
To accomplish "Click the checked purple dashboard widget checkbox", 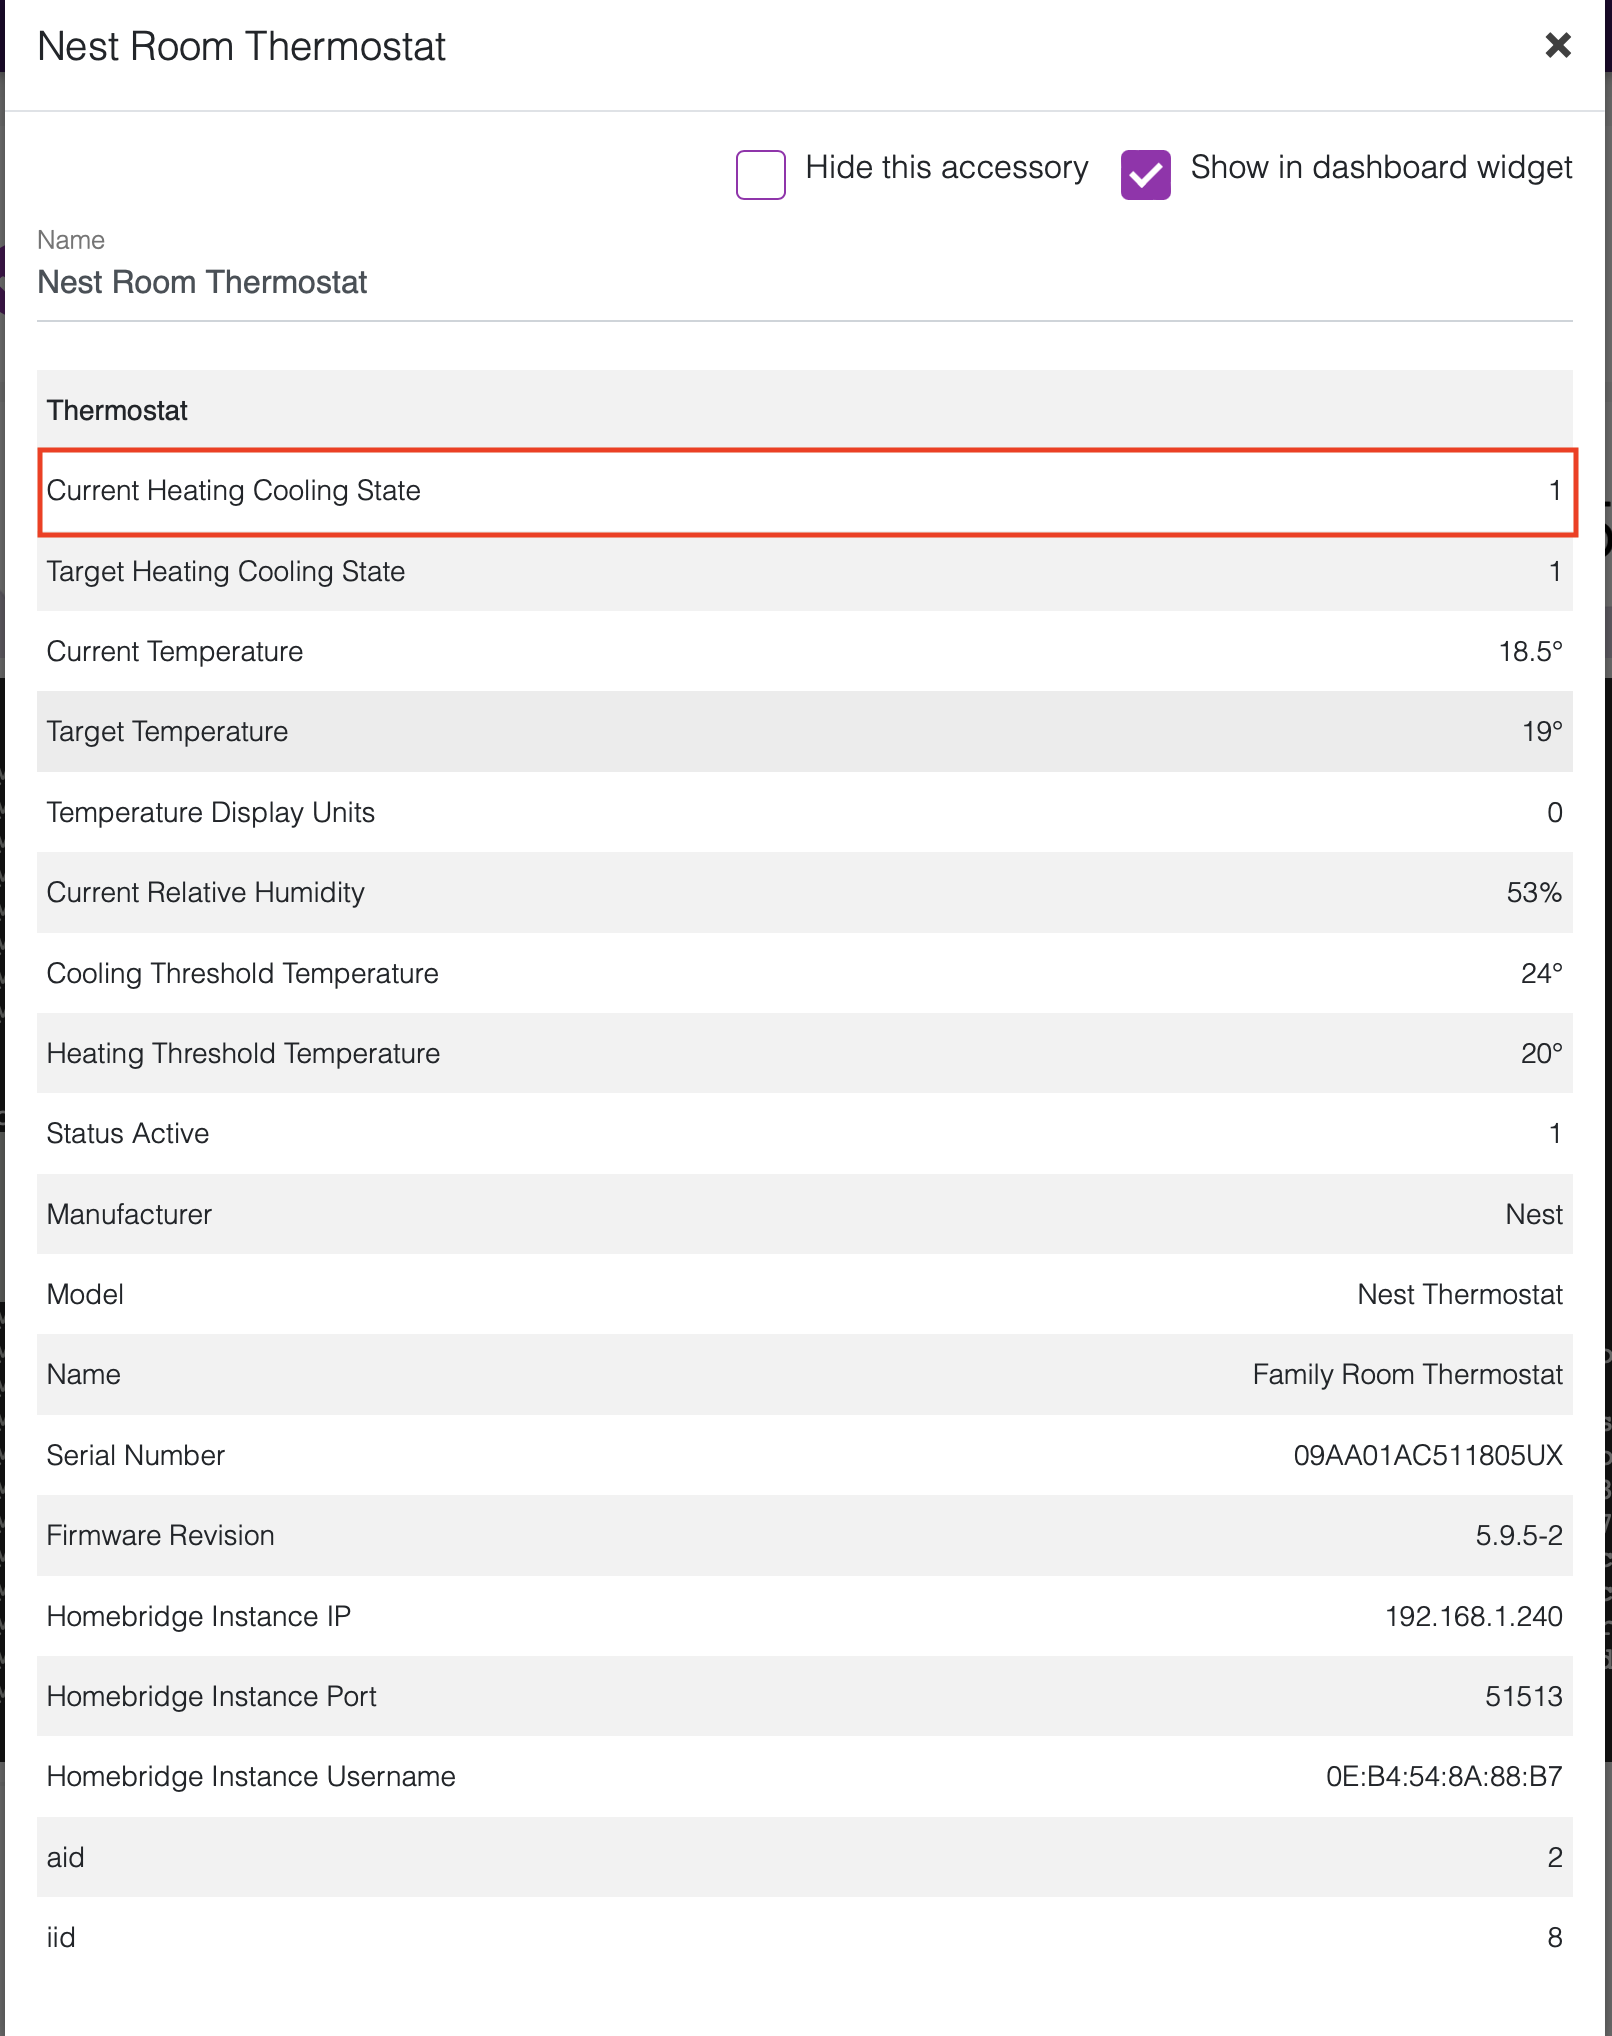I will [x=1145, y=174].
